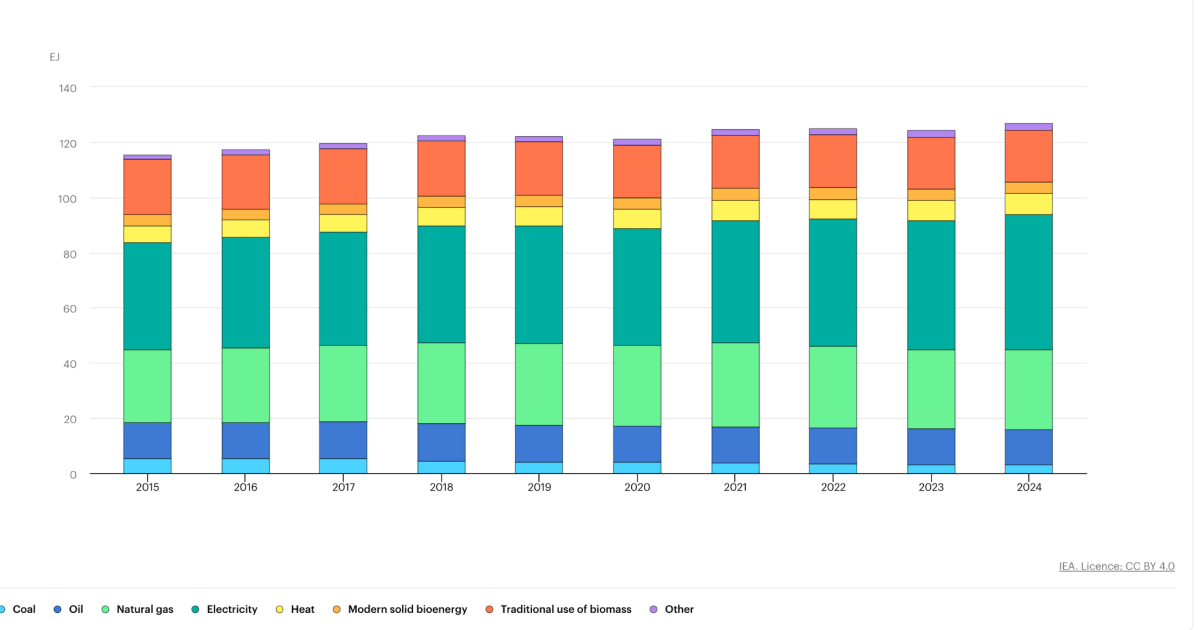Screen dimensions: 1200x630
Task: Select the 2018 Oil bar segment
Action: (441, 443)
